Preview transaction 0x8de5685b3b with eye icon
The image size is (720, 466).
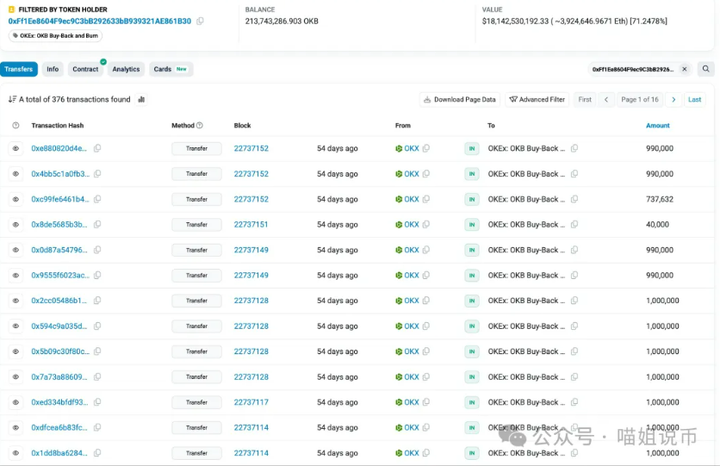16,225
